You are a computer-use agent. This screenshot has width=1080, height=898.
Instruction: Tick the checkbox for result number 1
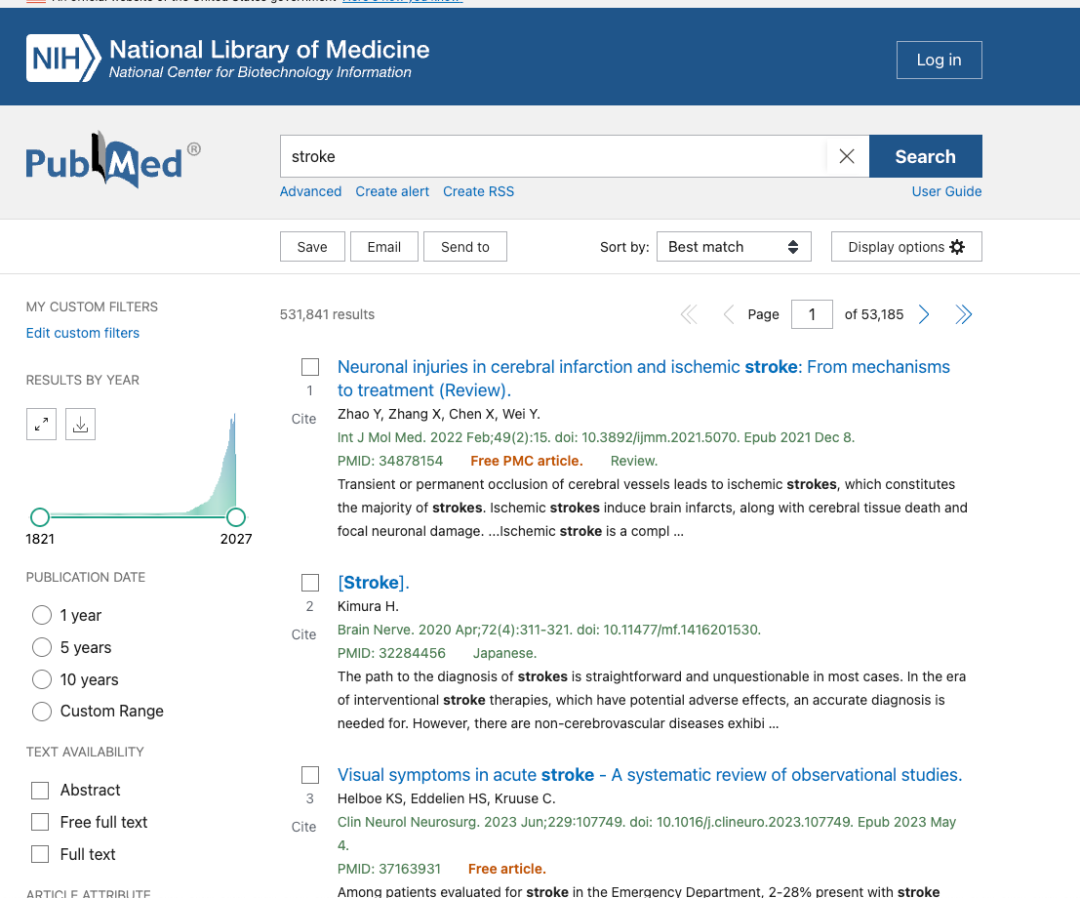(x=310, y=367)
